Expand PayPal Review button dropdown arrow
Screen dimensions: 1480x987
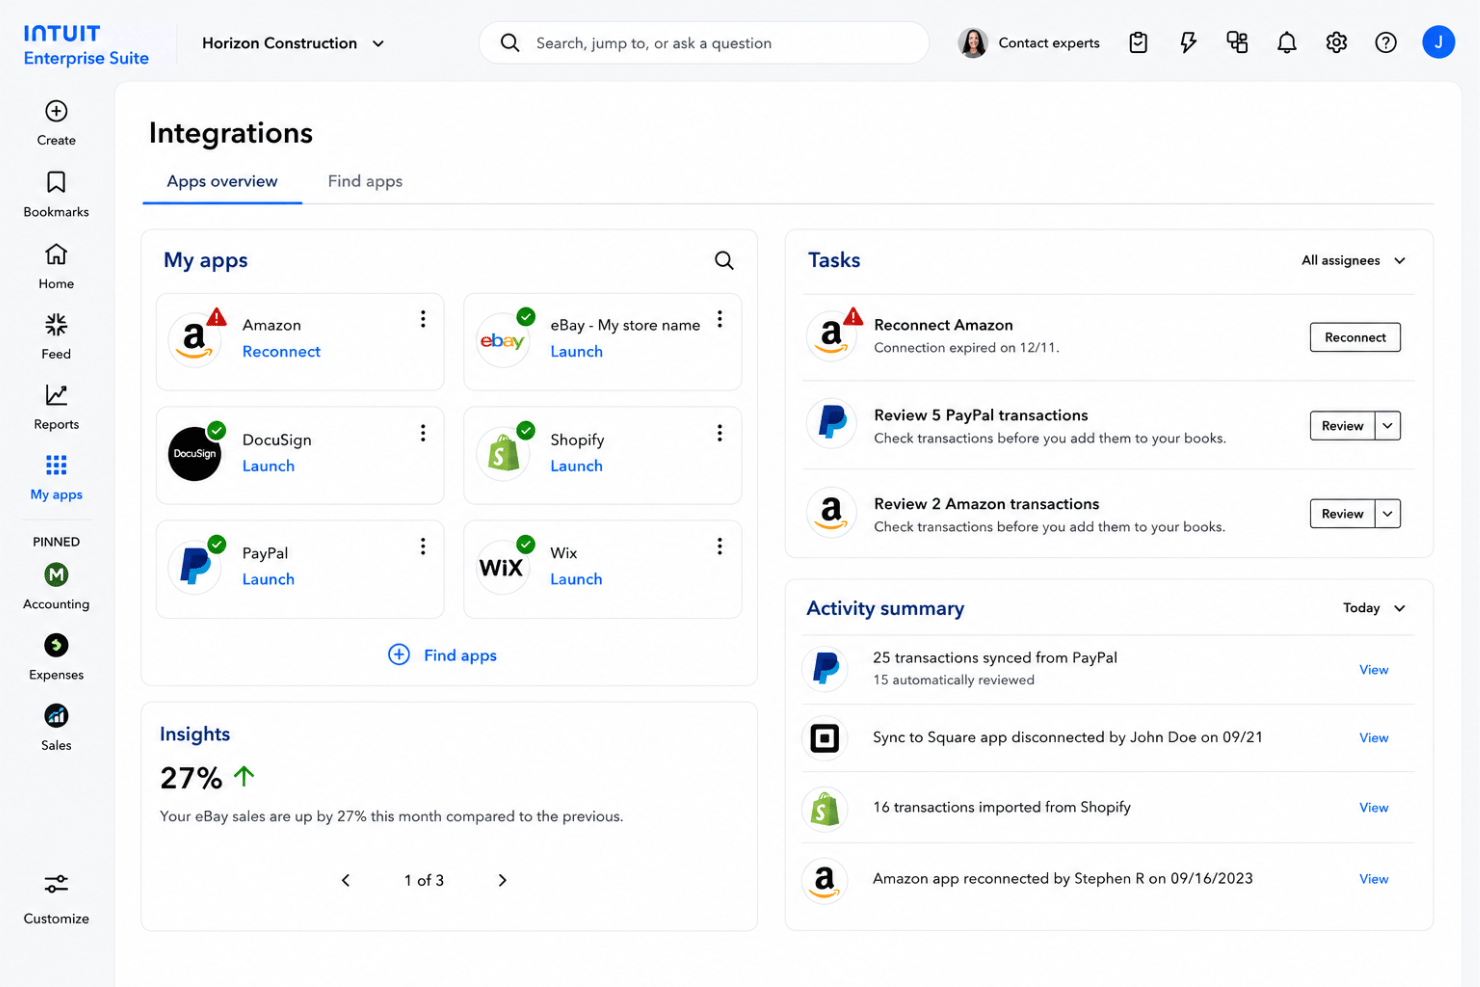pos(1388,426)
